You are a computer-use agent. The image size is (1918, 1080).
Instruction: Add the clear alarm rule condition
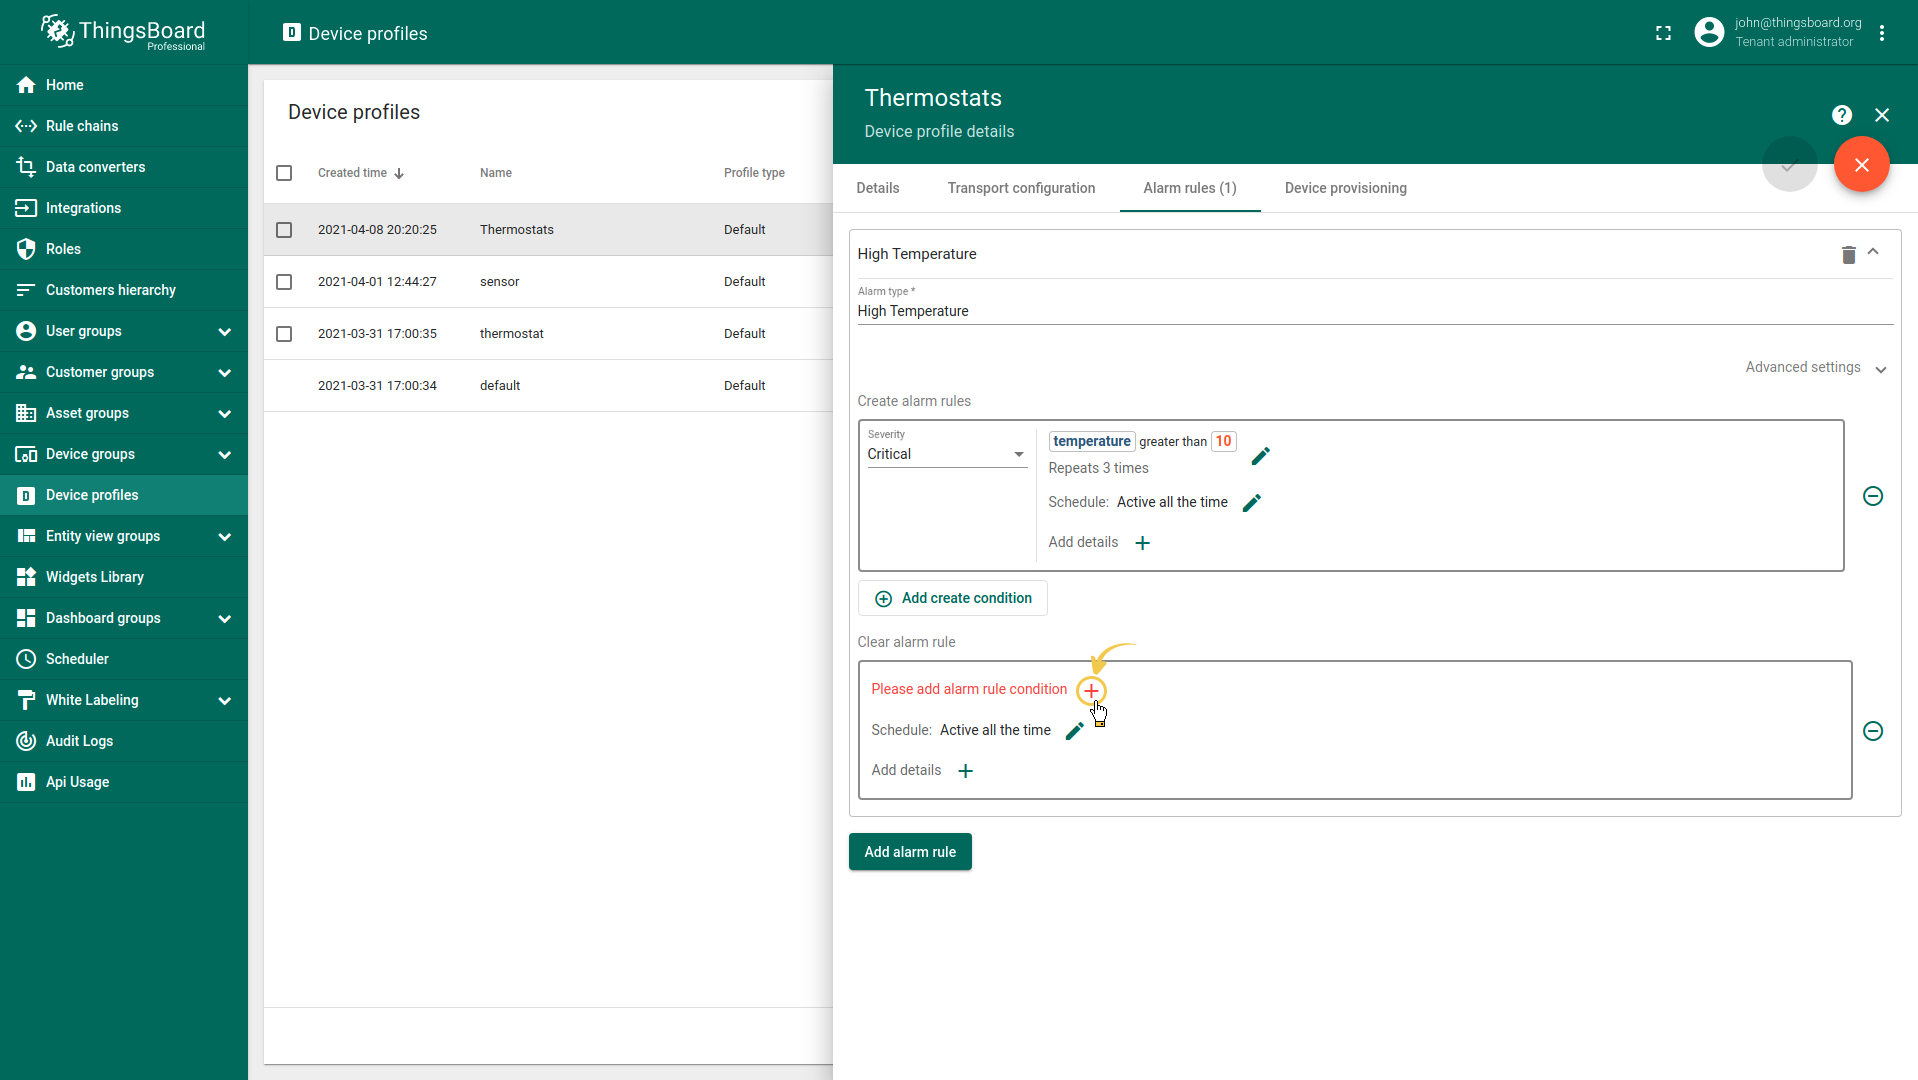(x=1091, y=690)
